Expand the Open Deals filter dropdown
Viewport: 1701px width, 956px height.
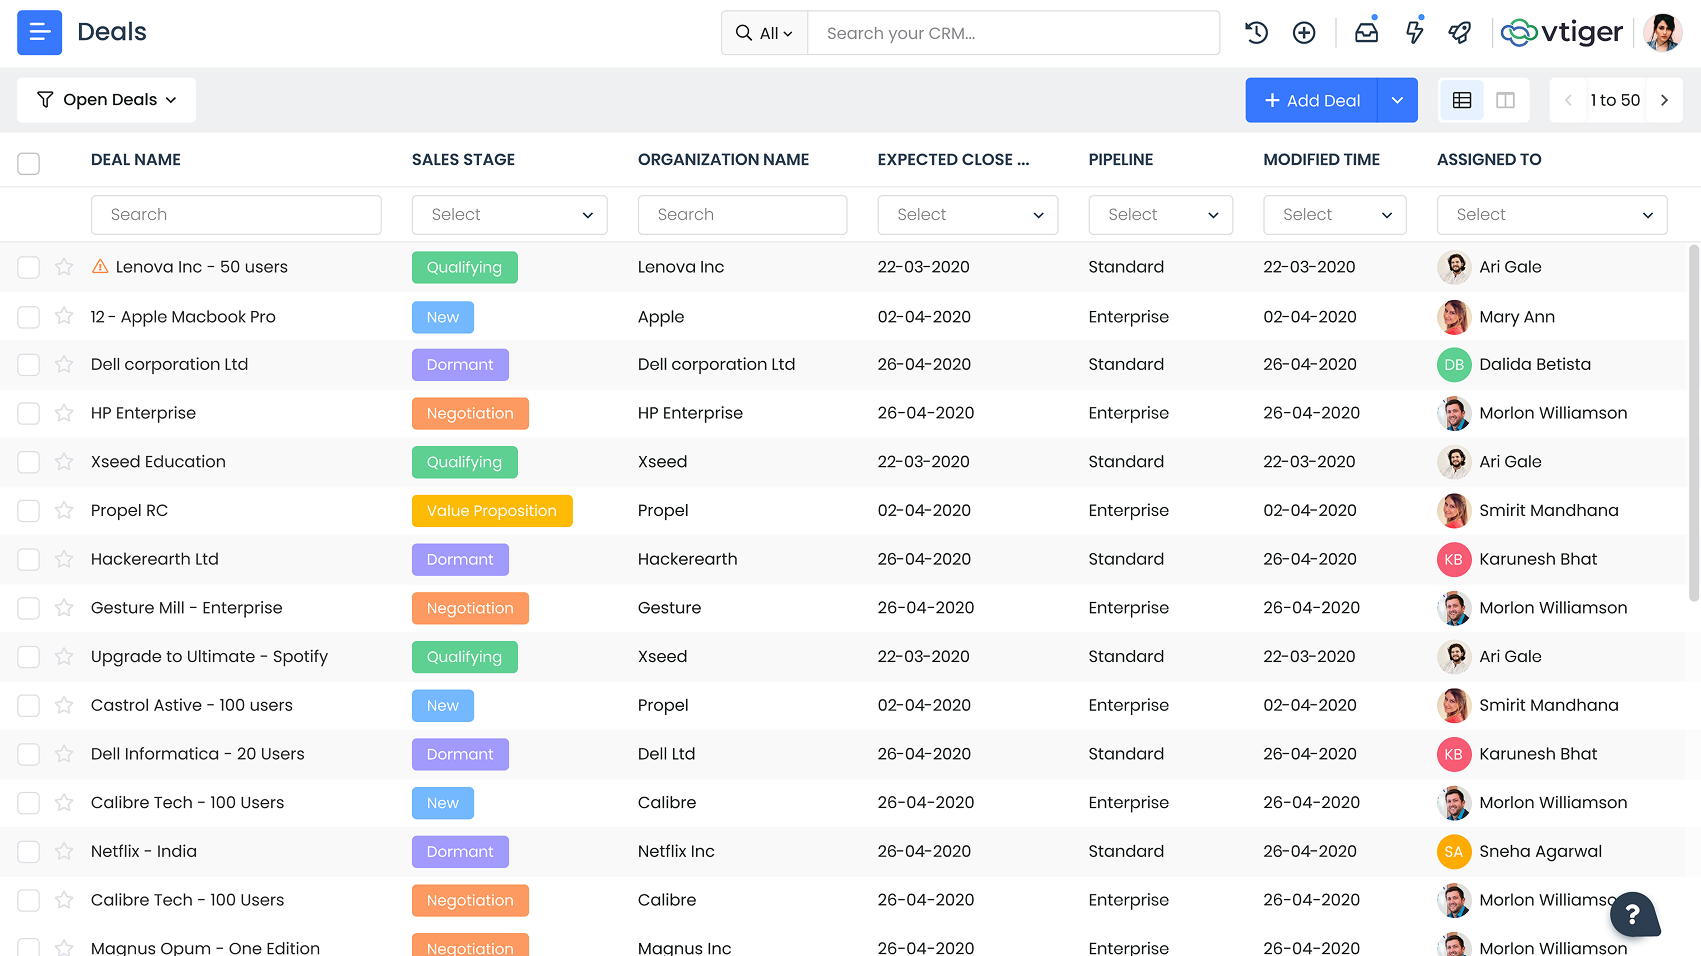pyautogui.click(x=106, y=100)
